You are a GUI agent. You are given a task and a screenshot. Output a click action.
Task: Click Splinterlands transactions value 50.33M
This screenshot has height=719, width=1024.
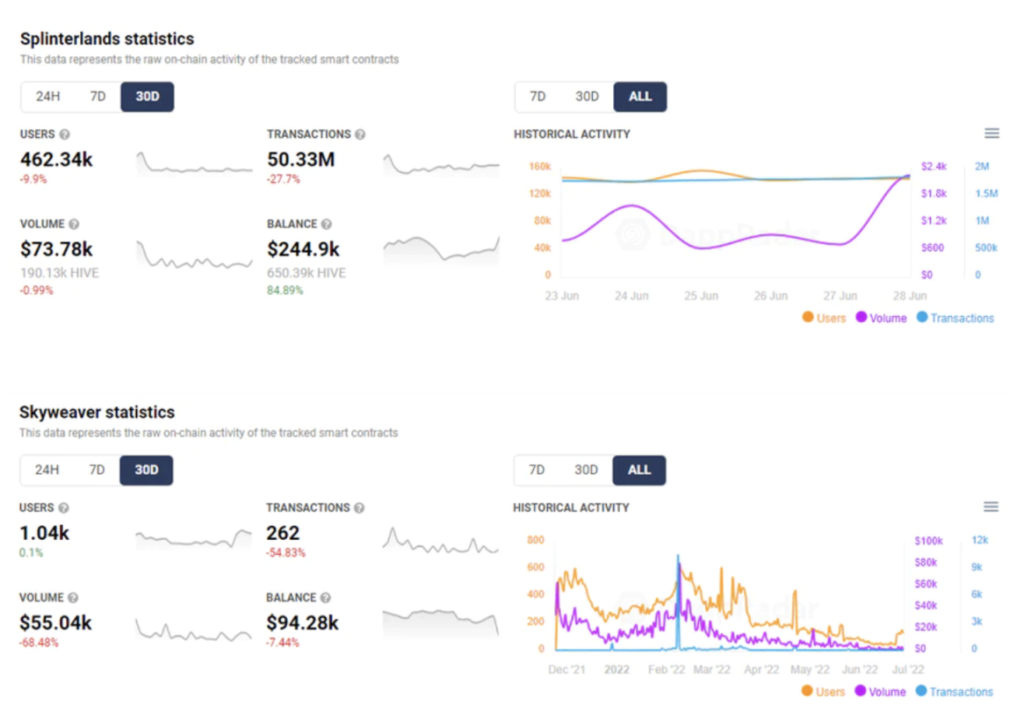tap(301, 159)
